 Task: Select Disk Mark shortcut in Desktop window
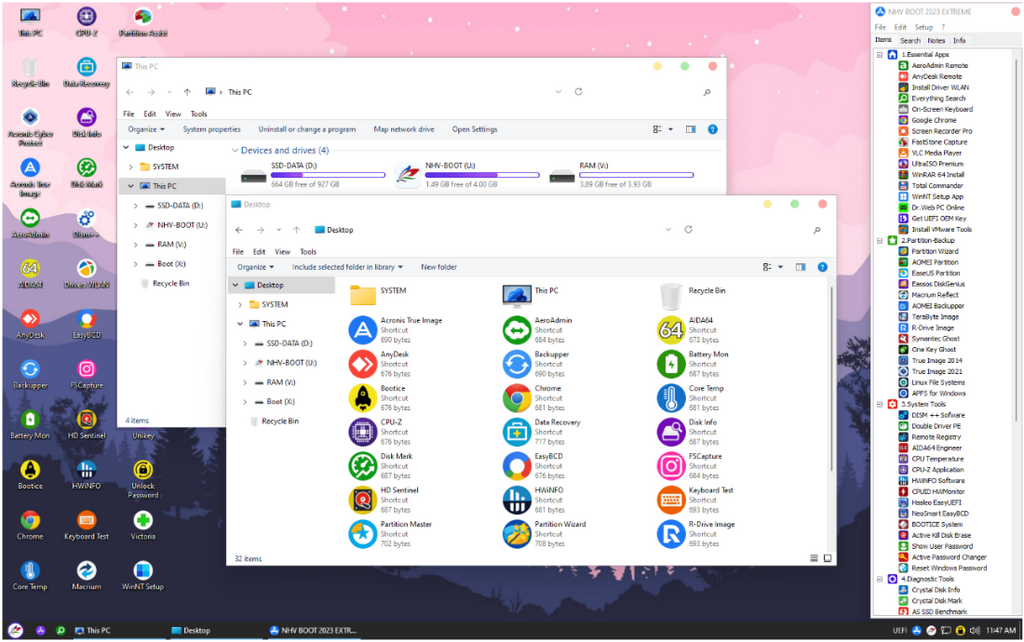click(x=381, y=466)
